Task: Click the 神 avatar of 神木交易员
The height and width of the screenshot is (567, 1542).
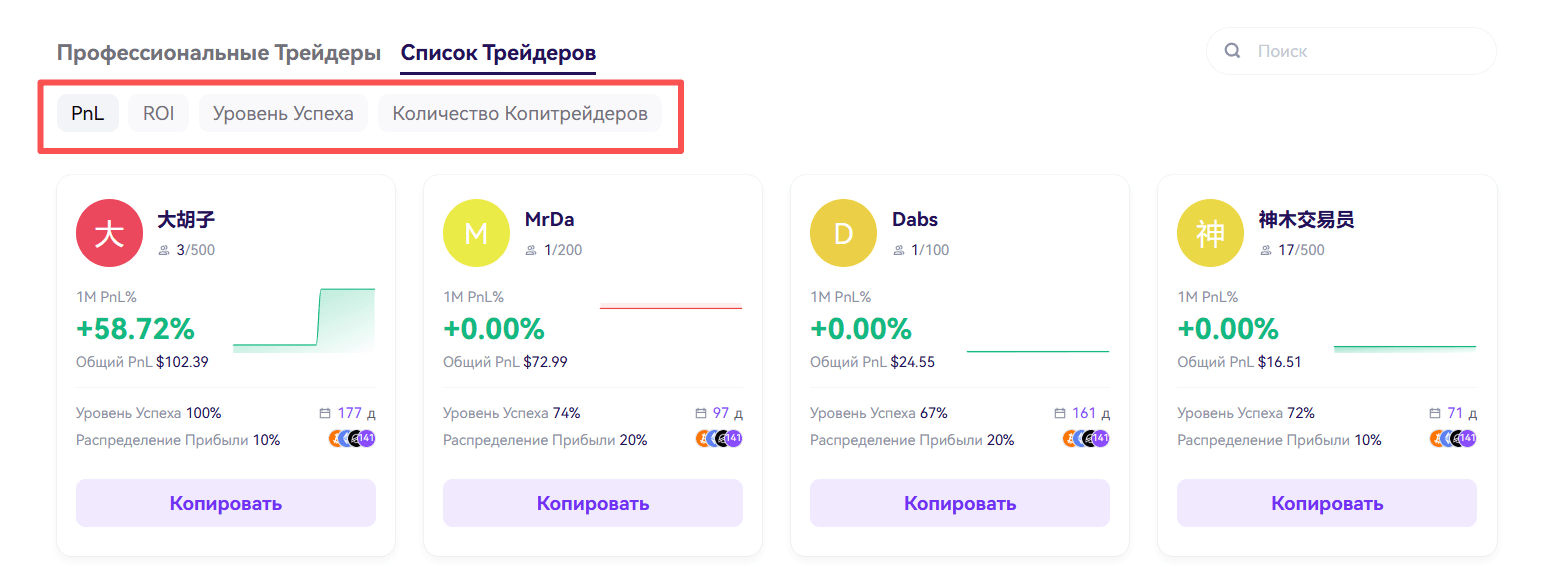Action: [1210, 234]
